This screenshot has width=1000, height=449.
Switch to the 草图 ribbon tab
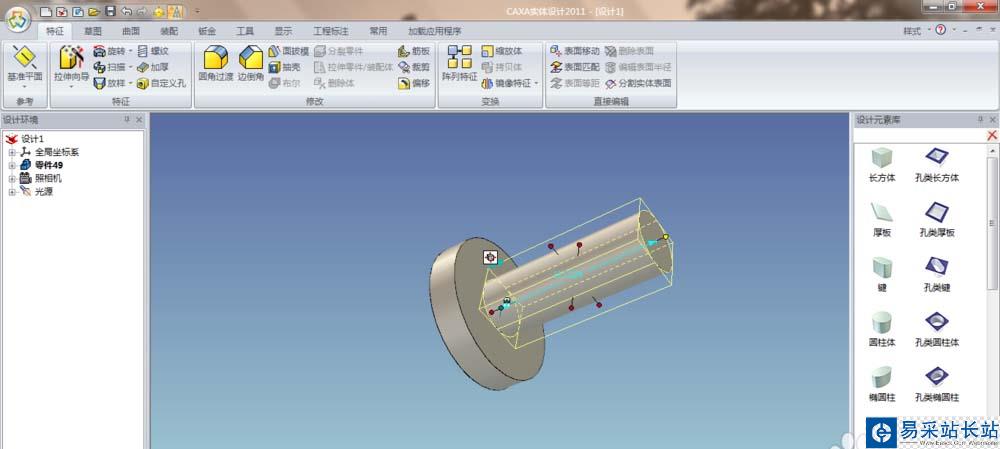(x=93, y=31)
